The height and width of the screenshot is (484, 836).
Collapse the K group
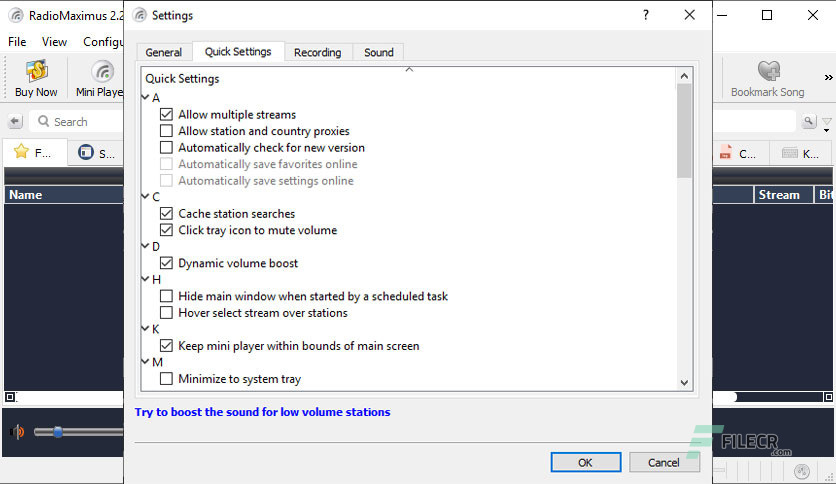click(x=145, y=329)
